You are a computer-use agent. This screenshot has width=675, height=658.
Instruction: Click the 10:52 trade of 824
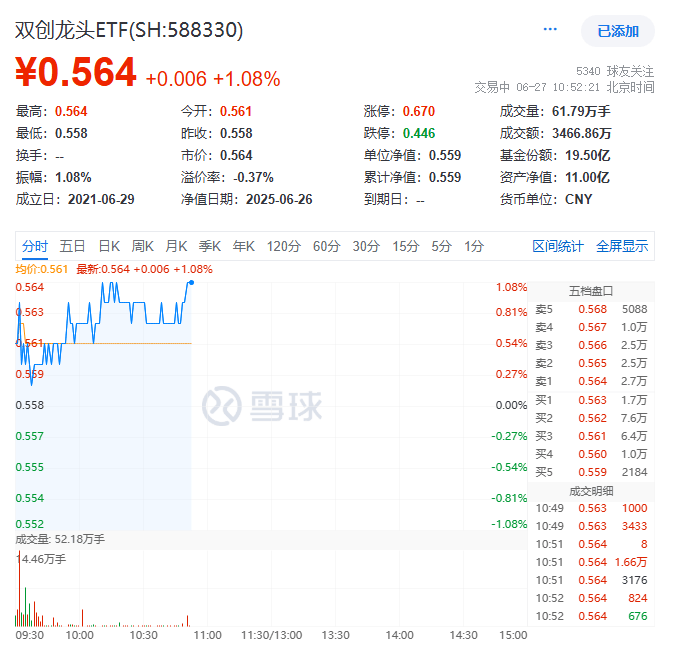[591, 599]
